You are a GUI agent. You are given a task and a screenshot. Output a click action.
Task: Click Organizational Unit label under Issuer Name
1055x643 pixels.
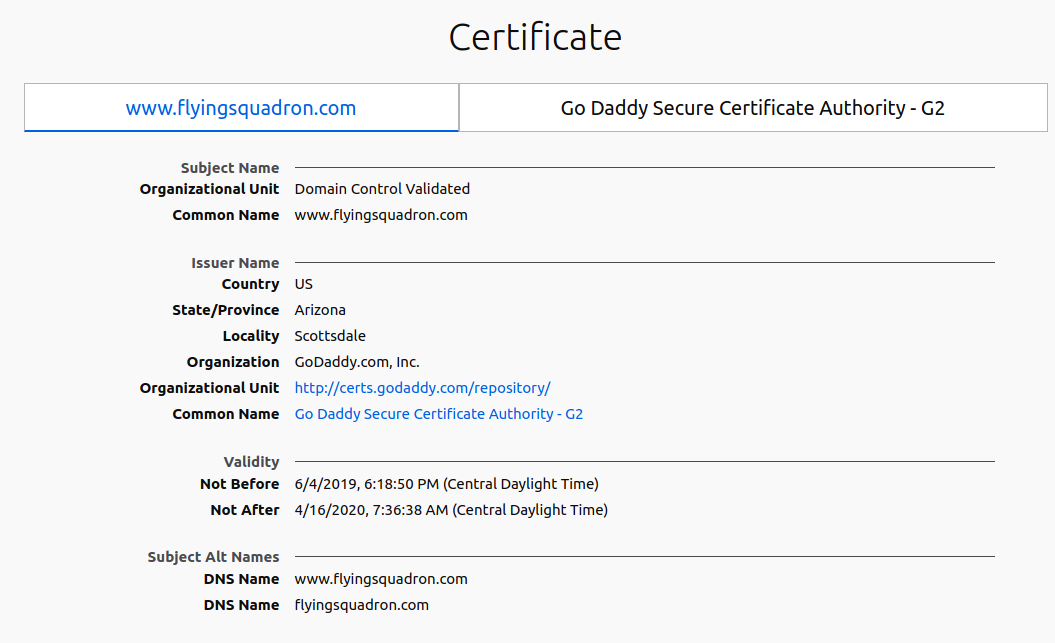pyautogui.click(x=209, y=388)
